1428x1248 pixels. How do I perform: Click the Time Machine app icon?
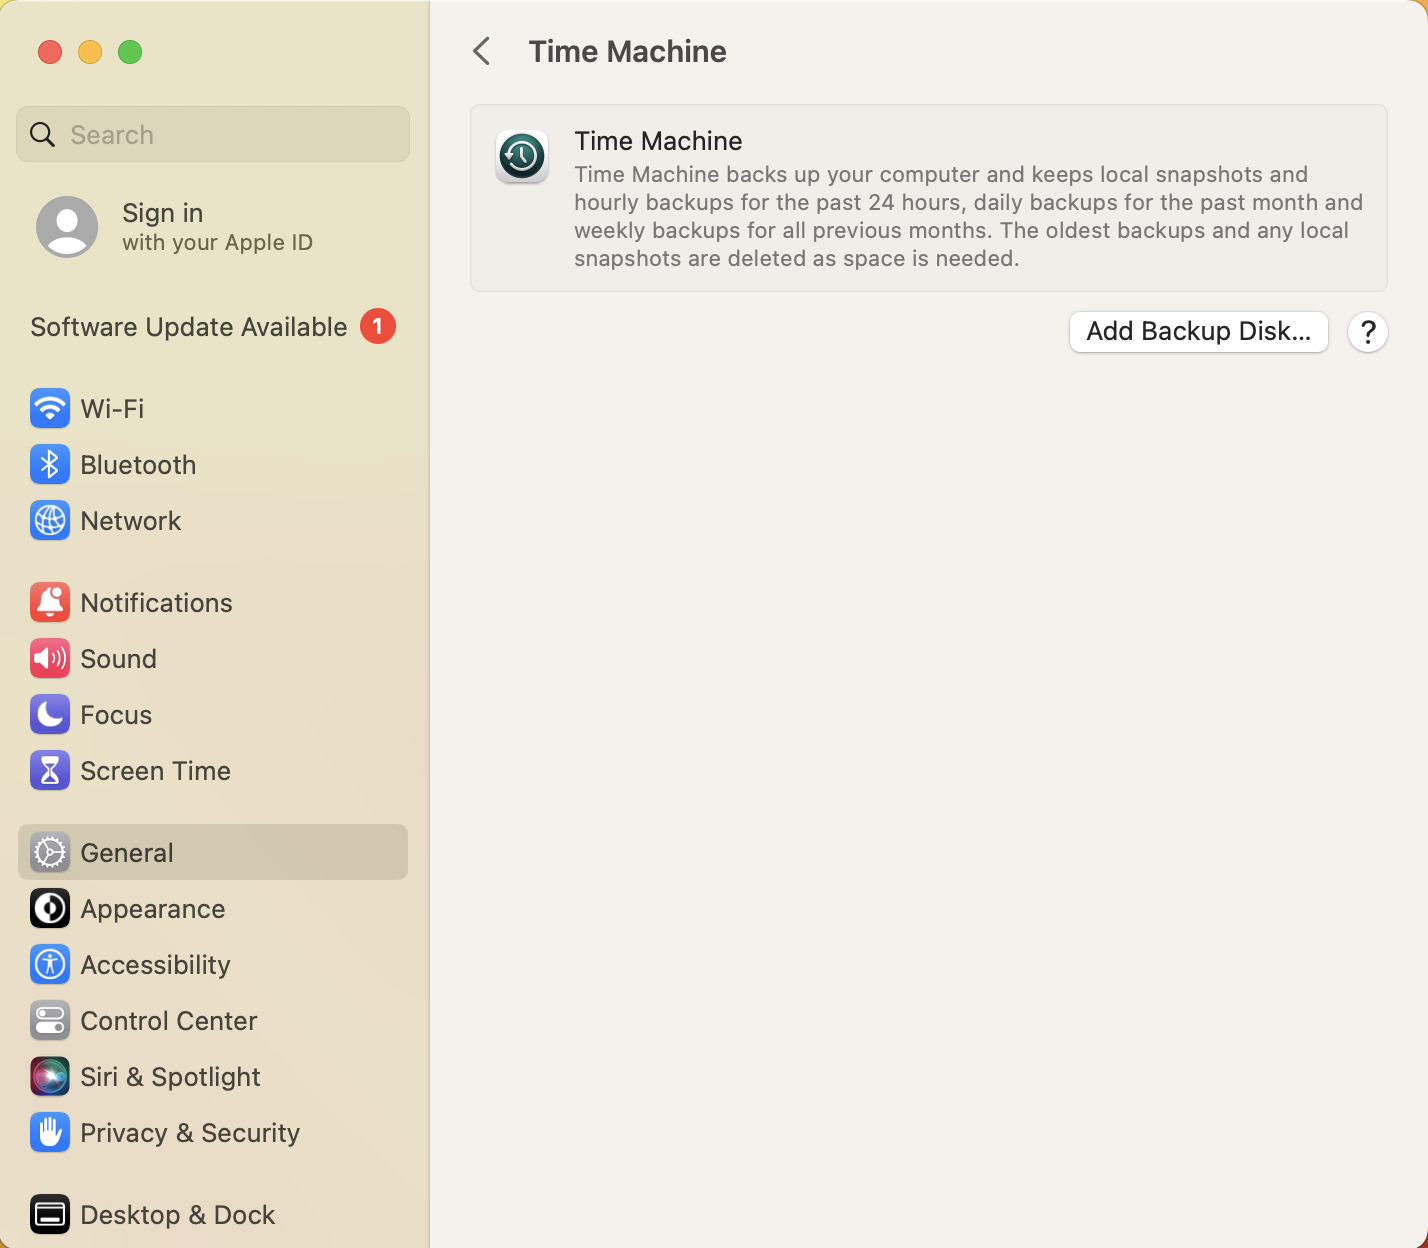(521, 156)
